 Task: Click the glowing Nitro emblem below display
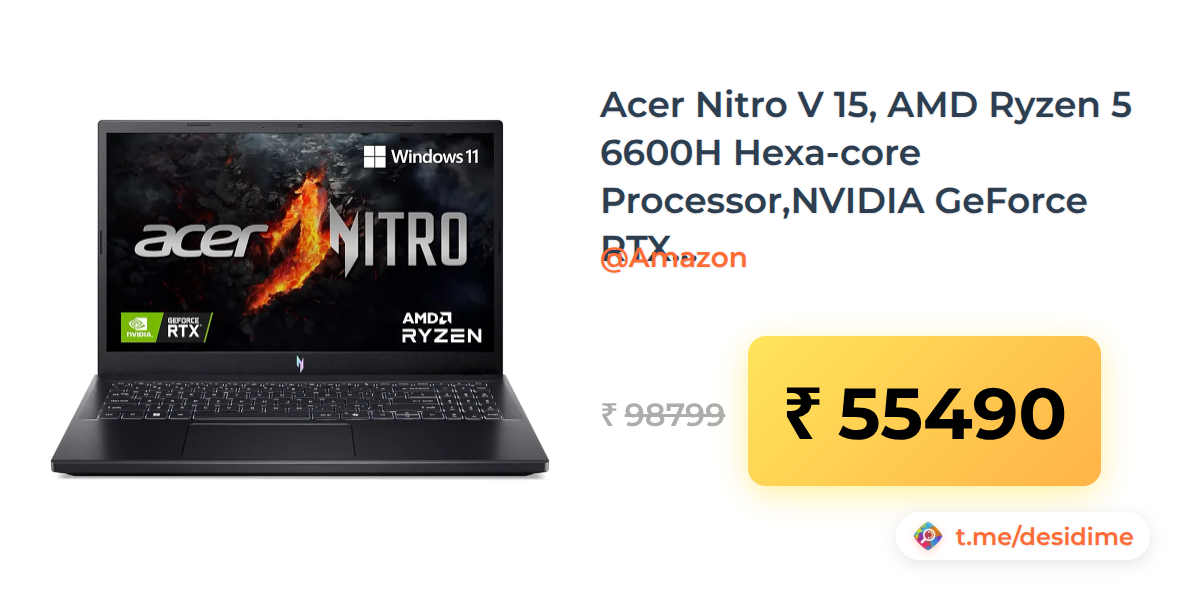tap(300, 363)
